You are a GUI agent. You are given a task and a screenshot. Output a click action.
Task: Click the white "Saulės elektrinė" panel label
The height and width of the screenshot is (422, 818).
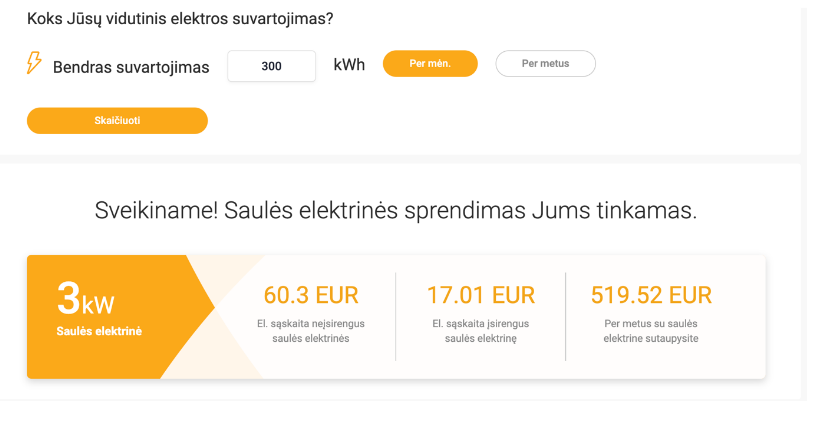click(x=100, y=331)
